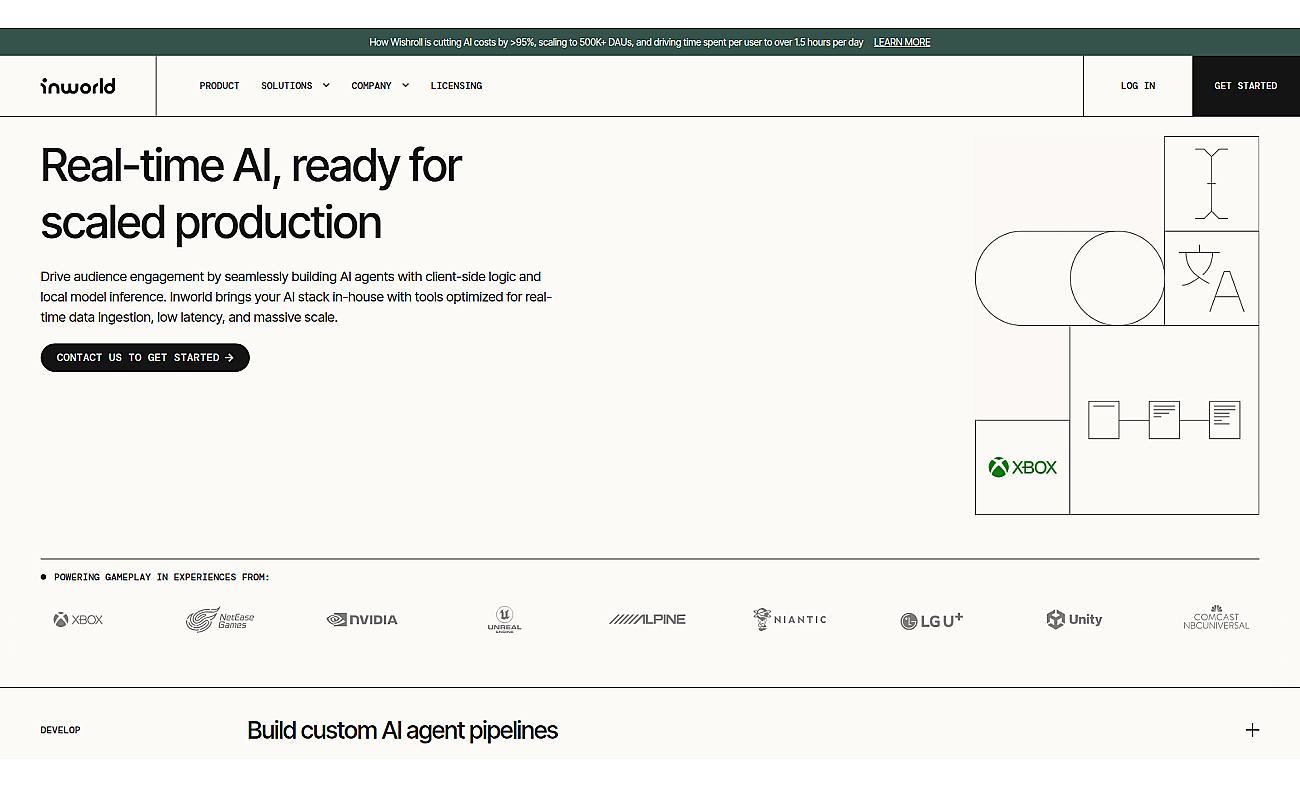Open the Learn More banner link
The height and width of the screenshot is (788, 1300).
pos(902,42)
